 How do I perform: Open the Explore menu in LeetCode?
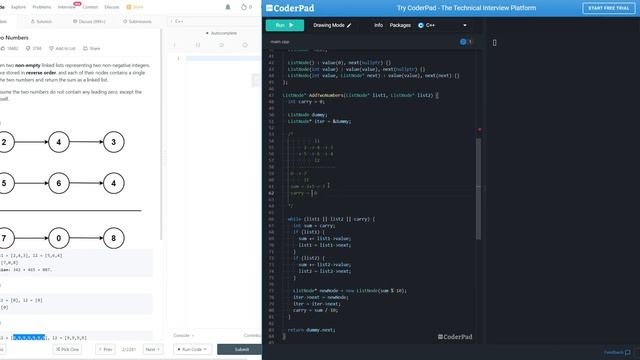click(18, 7)
